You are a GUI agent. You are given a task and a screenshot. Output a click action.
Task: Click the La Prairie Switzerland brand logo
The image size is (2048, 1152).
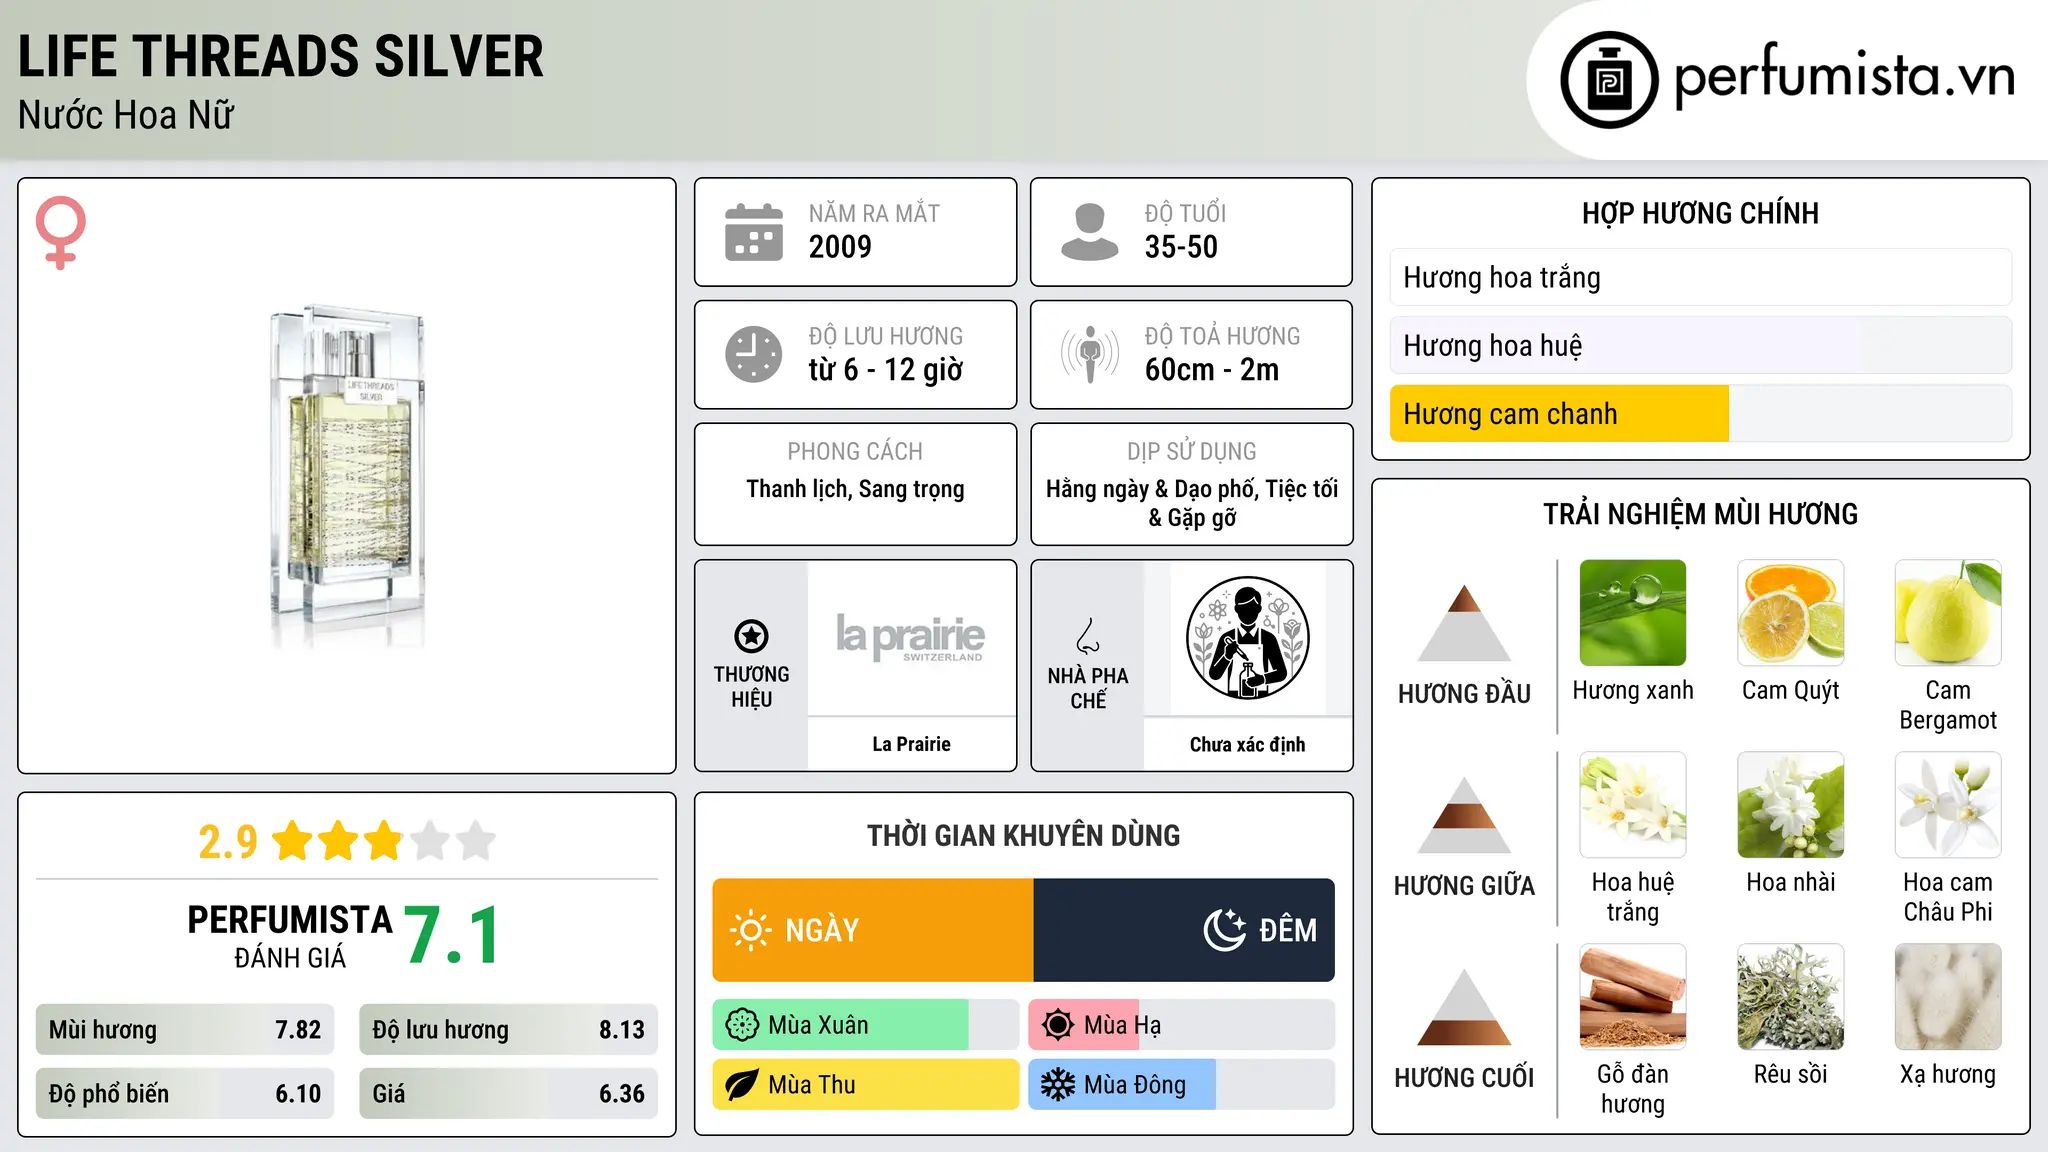pyautogui.click(x=910, y=637)
